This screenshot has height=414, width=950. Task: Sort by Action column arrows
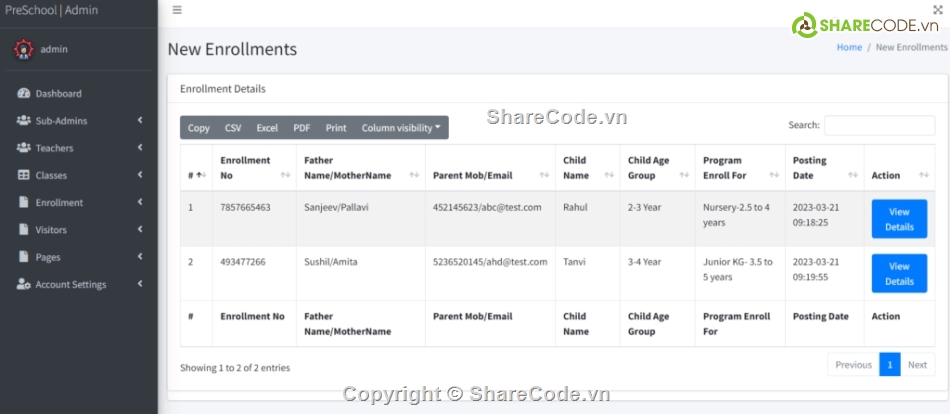pos(924,175)
